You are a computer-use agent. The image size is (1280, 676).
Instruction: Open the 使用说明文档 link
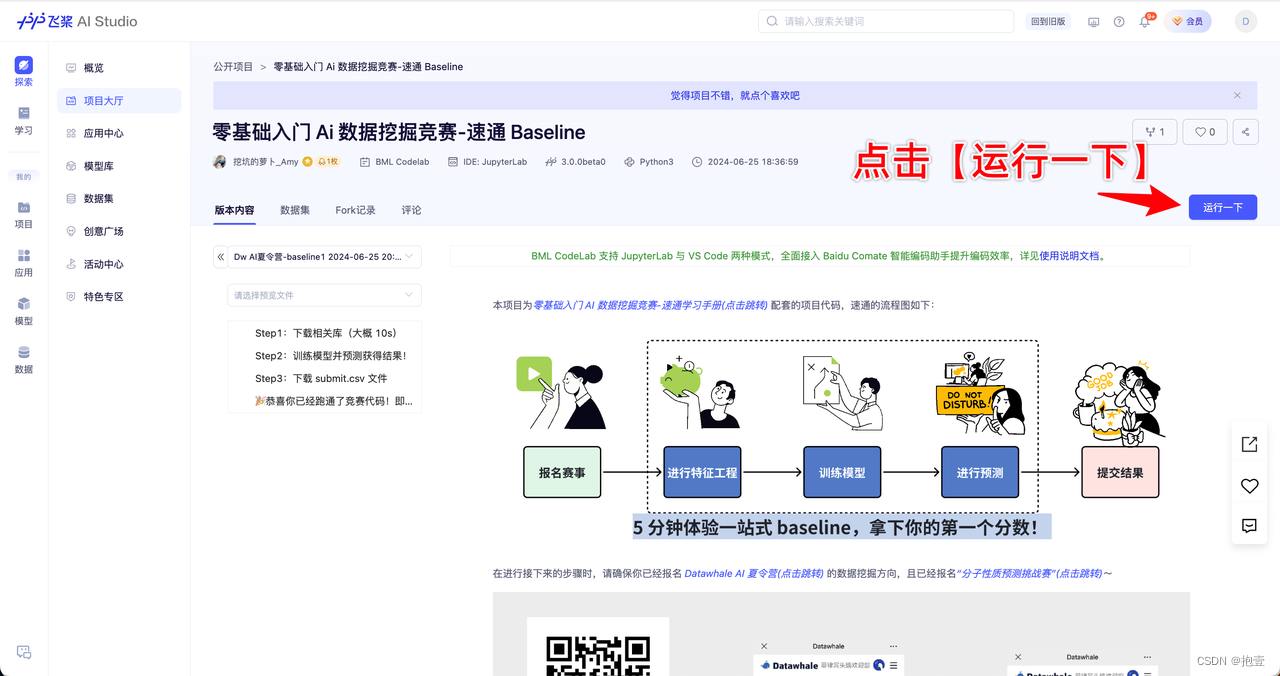tap(1070, 256)
